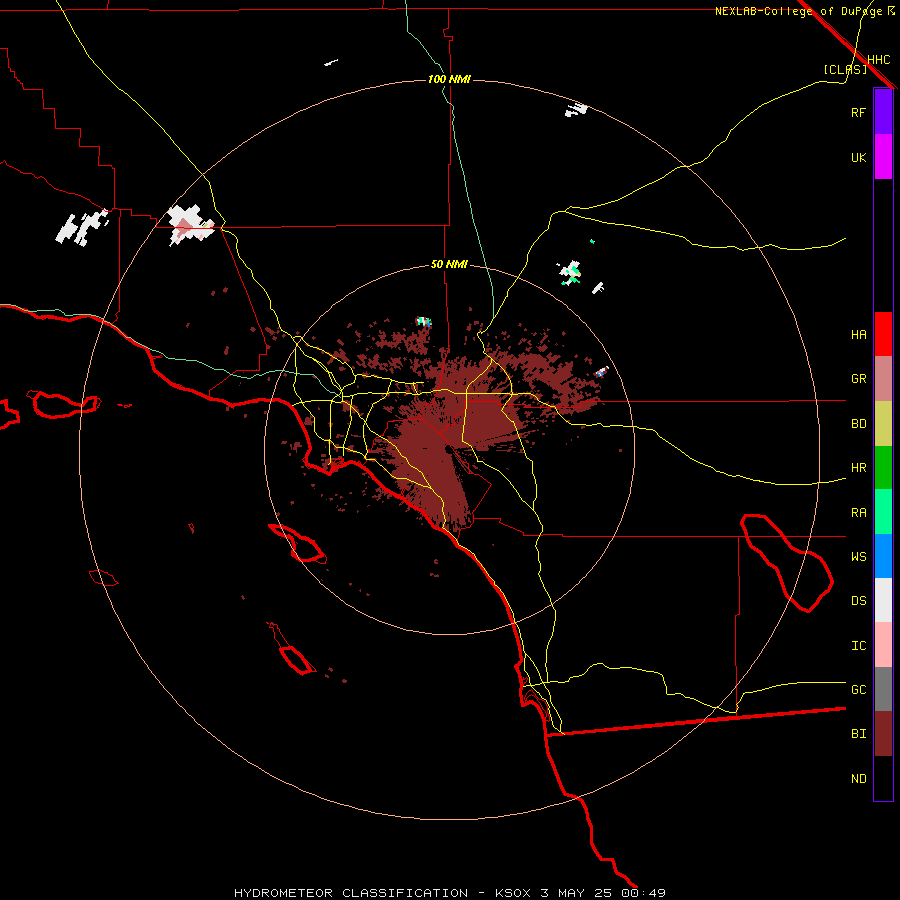Click the RF purple legend swatch

pos(883,112)
